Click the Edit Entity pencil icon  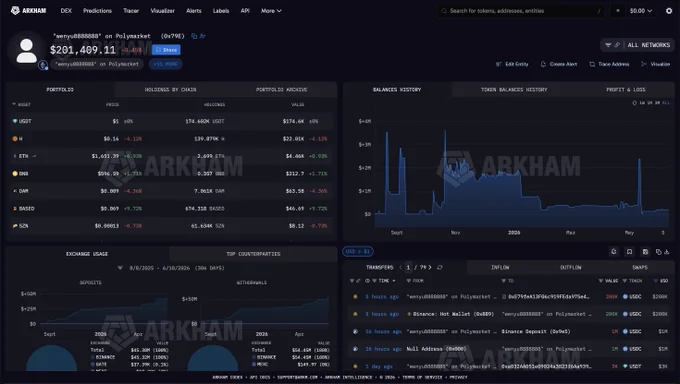499,64
